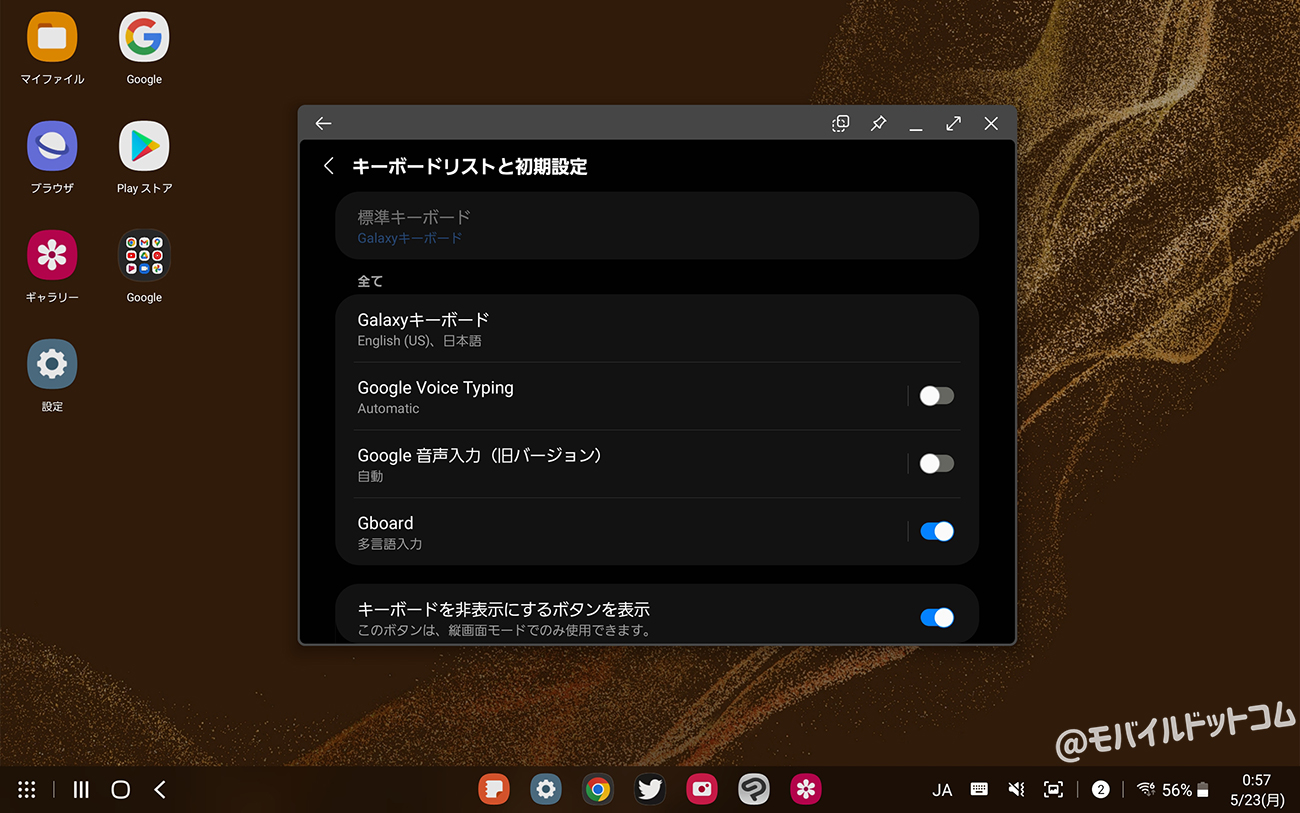Click the screen capture icon in the tray

1053,789
